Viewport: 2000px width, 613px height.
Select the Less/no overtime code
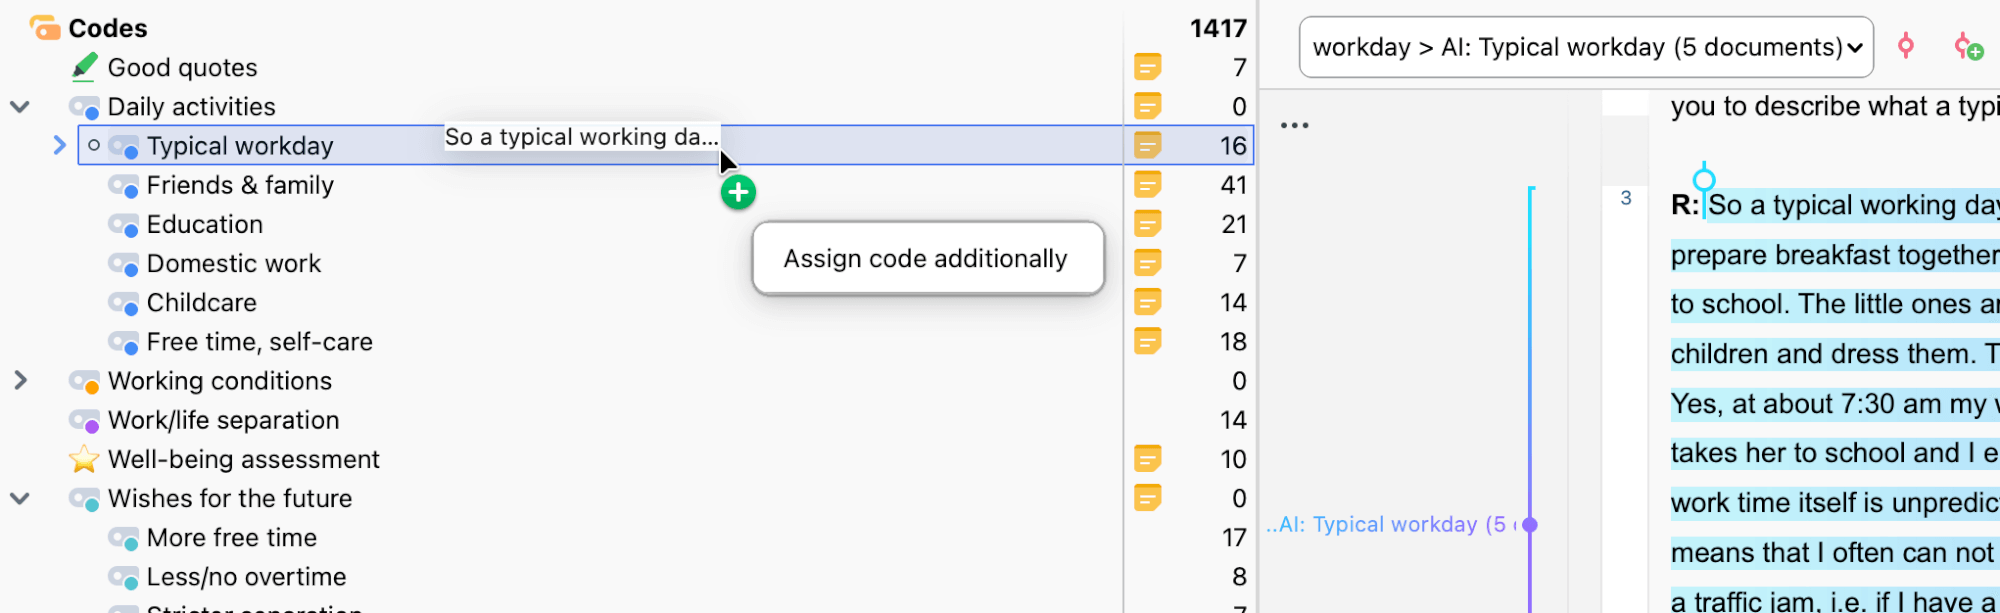247,577
